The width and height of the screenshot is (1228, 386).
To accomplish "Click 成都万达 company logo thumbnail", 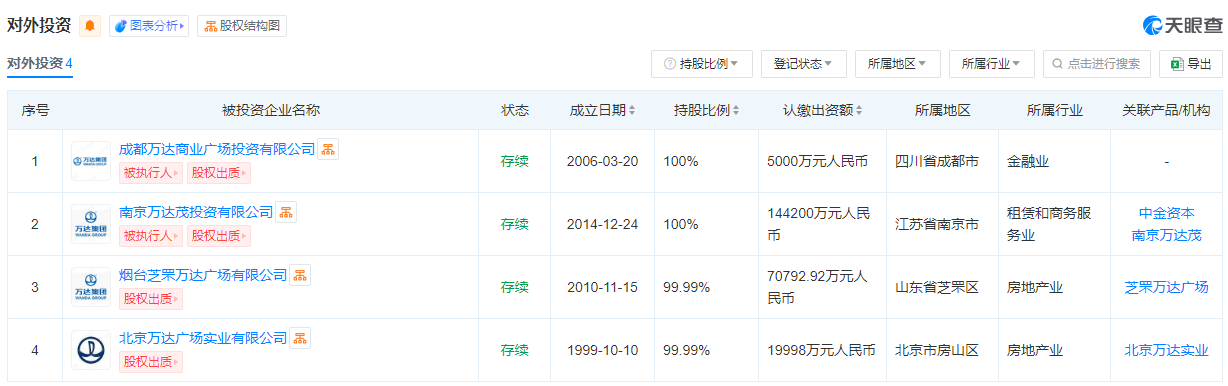I will coord(91,161).
